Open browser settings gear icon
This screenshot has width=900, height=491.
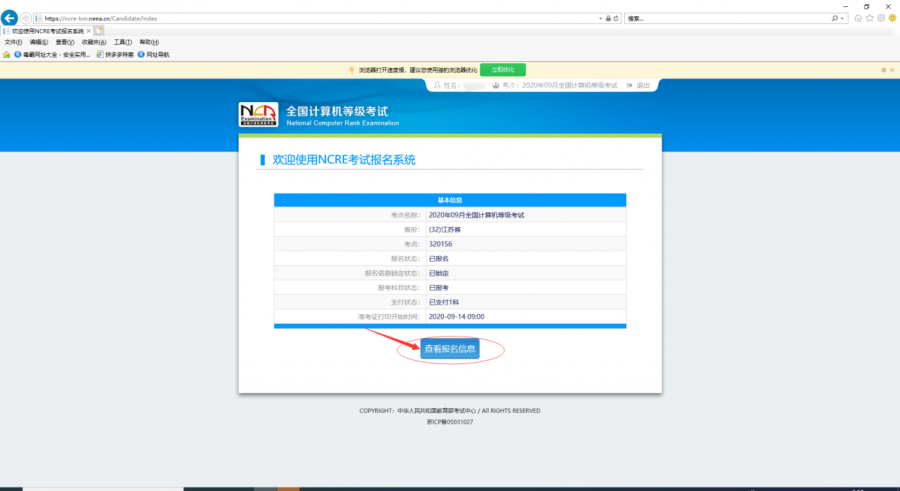pyautogui.click(x=881, y=18)
